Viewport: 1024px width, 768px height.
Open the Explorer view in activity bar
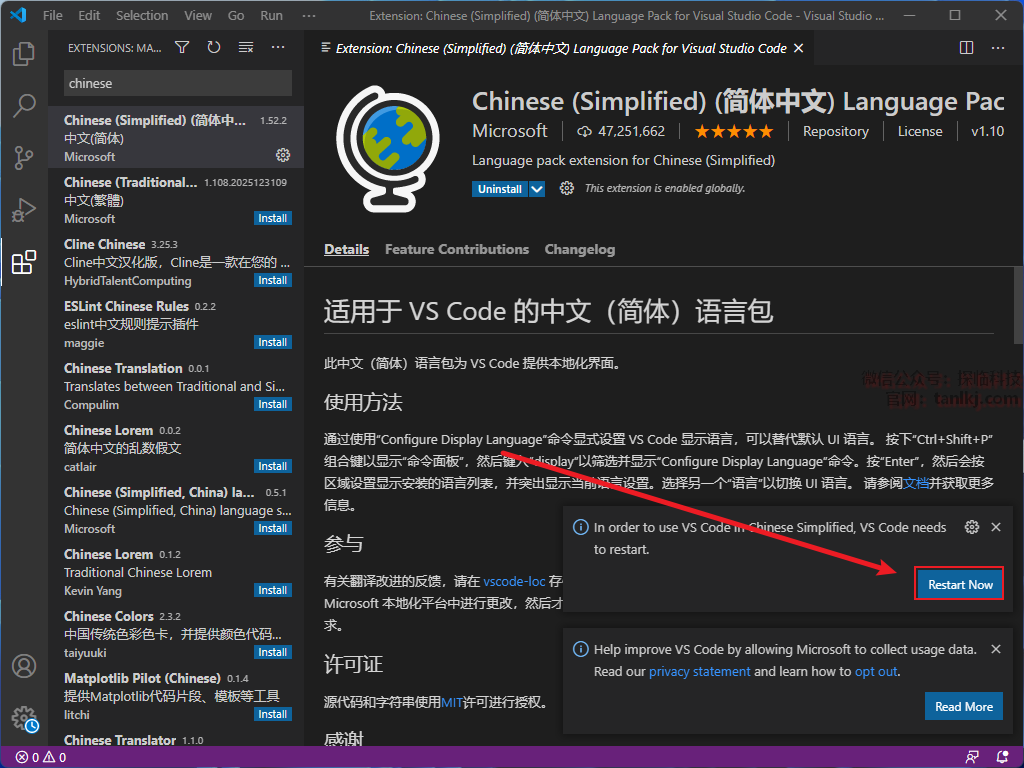click(x=24, y=54)
